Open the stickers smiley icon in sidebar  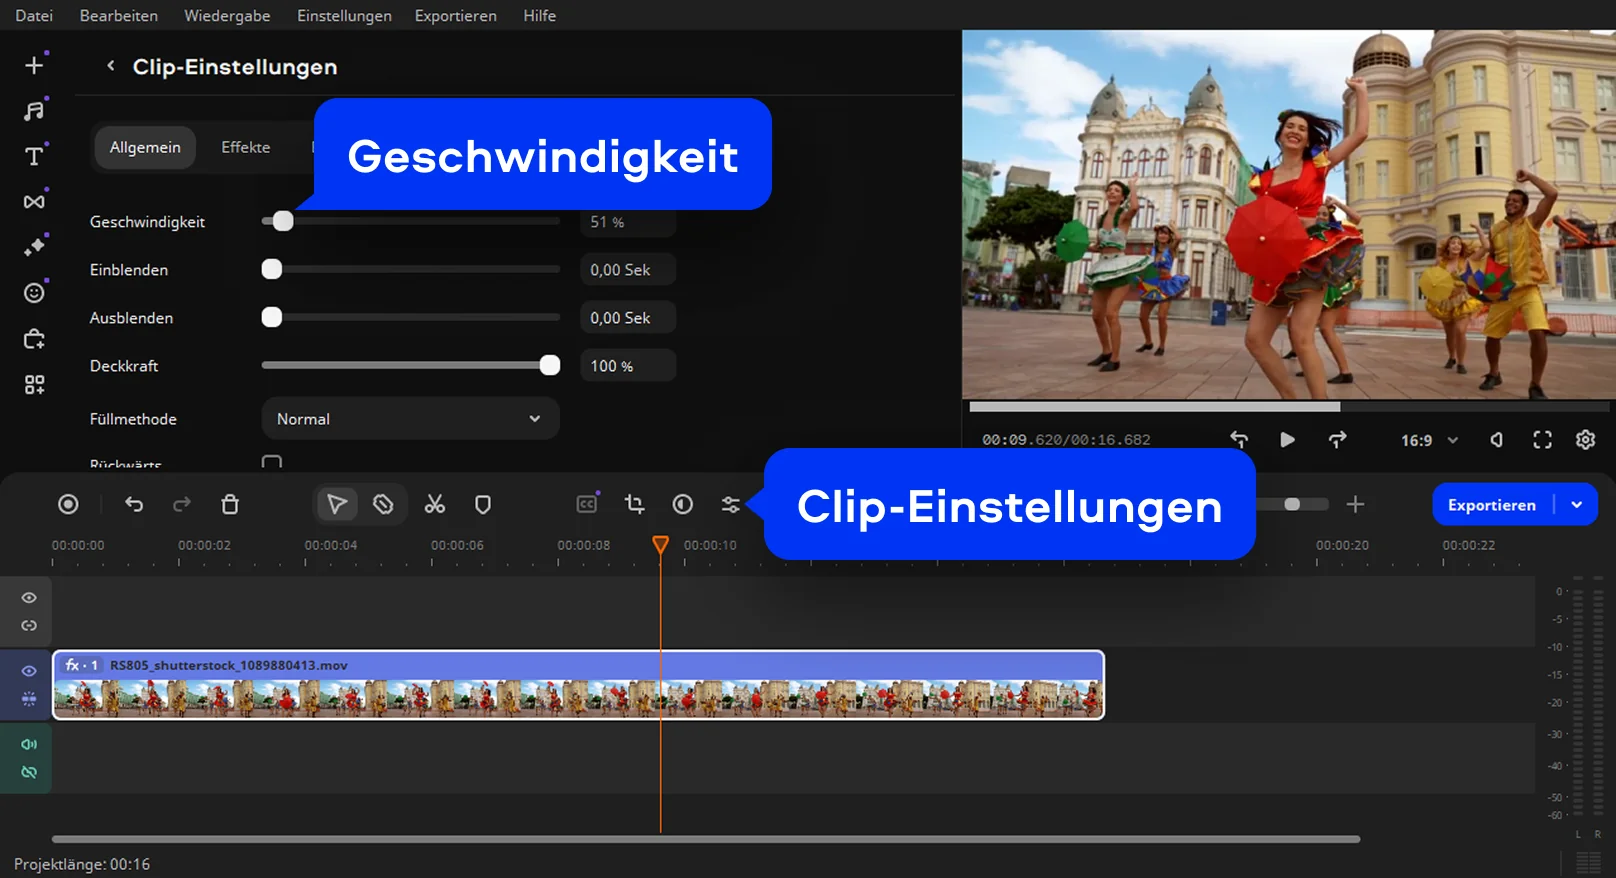[x=34, y=293]
